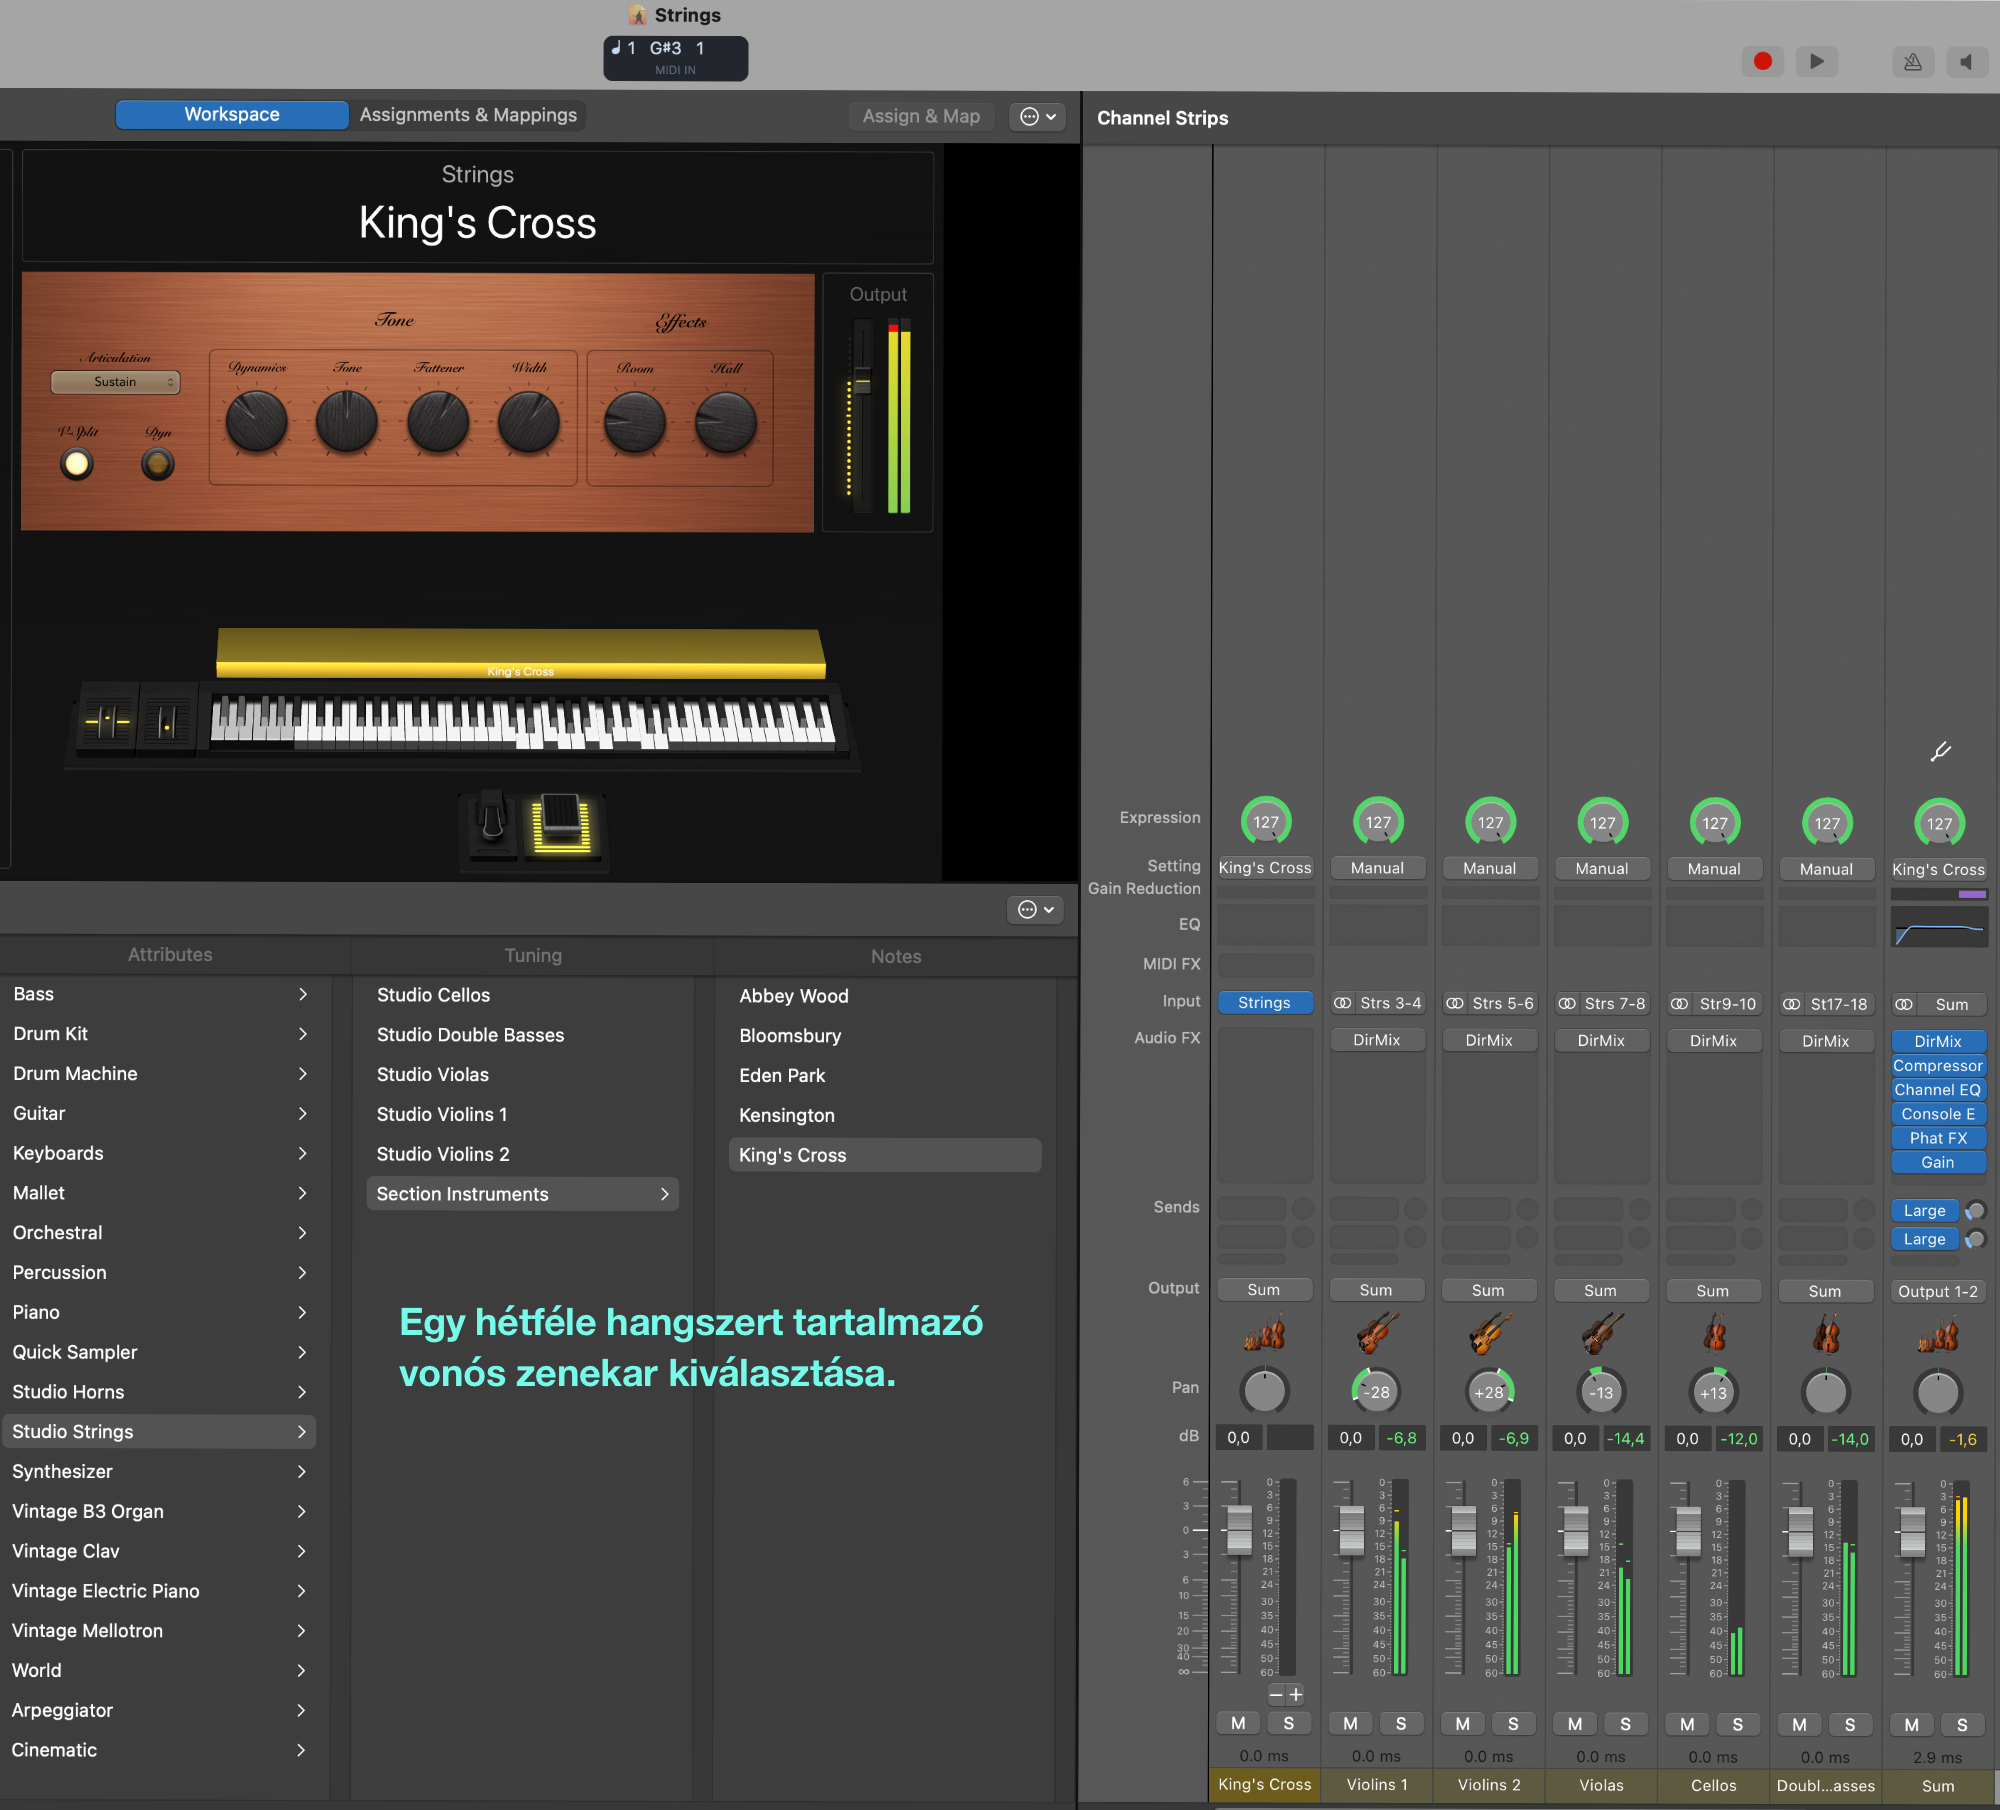Screen dimensions: 2000x1810
Task: Open the patch library action menu
Action: tap(1035, 909)
